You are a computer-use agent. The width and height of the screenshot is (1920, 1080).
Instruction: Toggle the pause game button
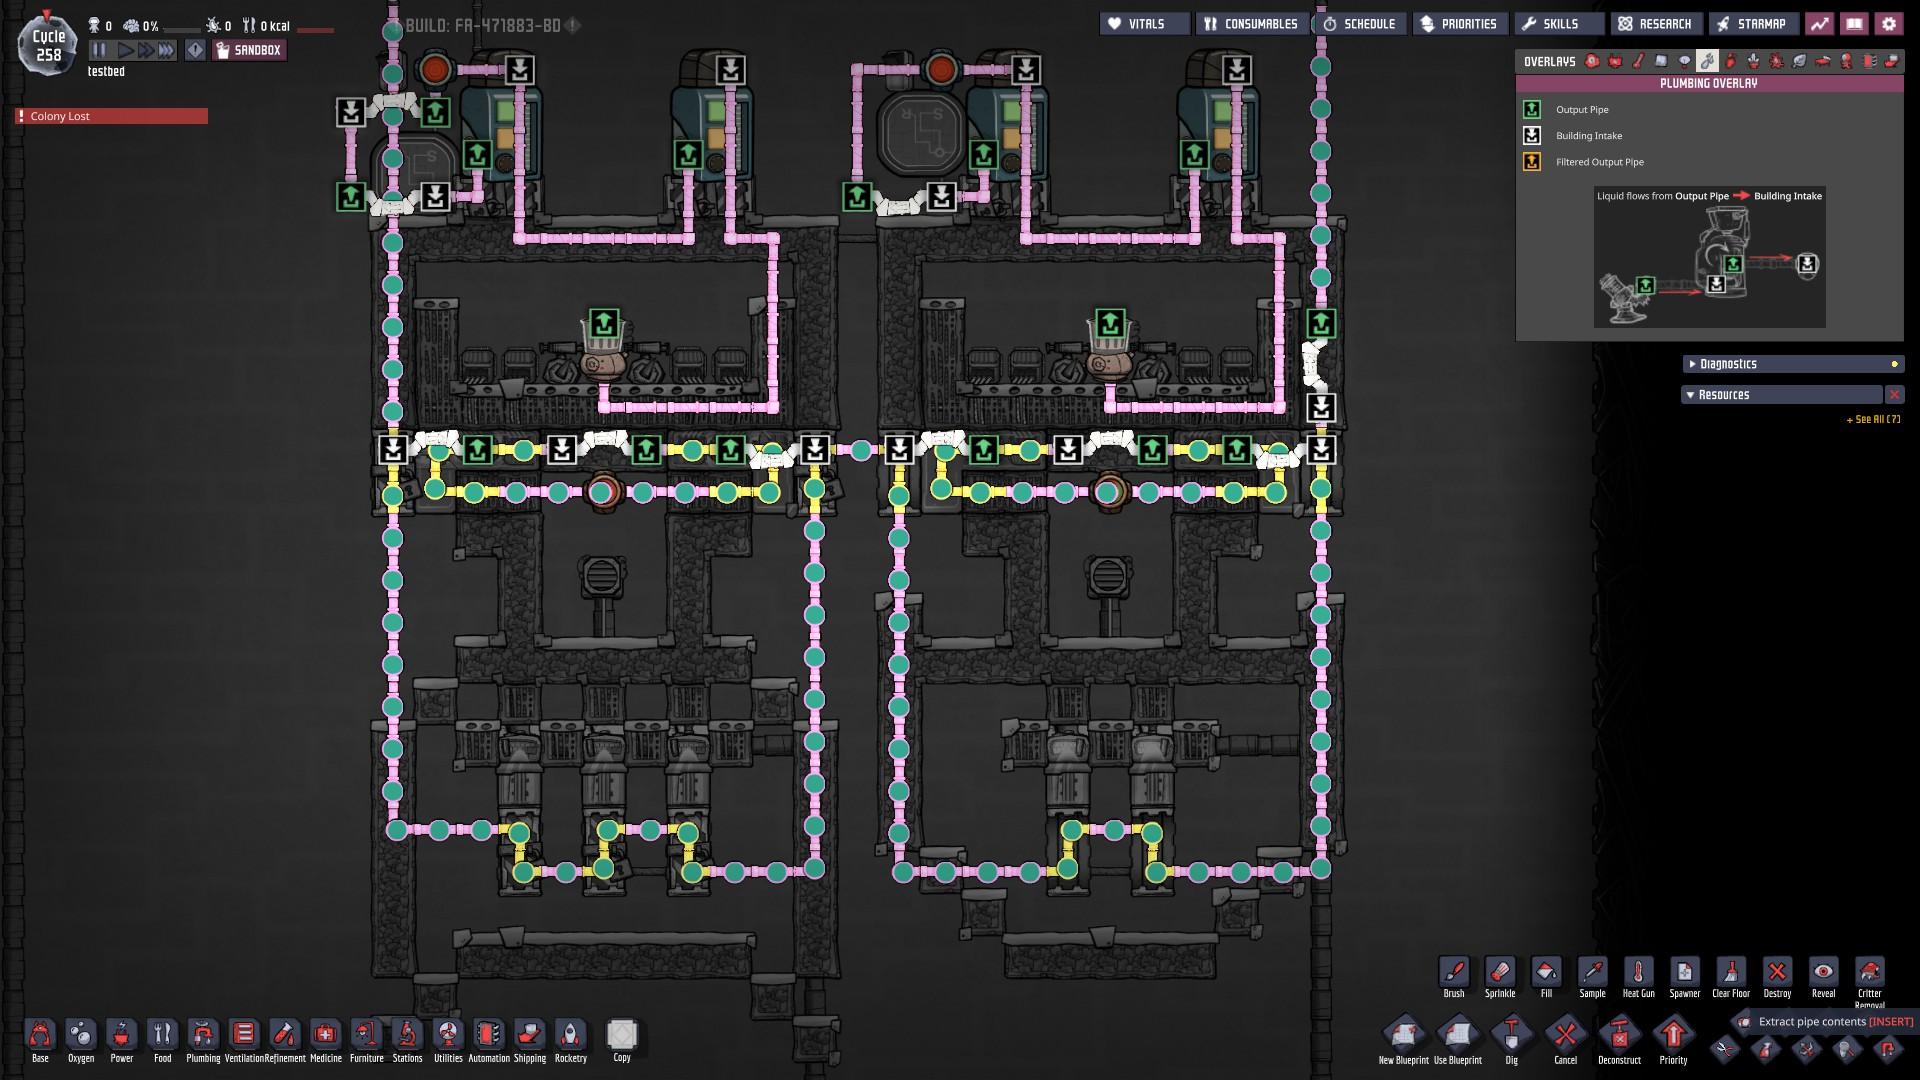pos(99,50)
